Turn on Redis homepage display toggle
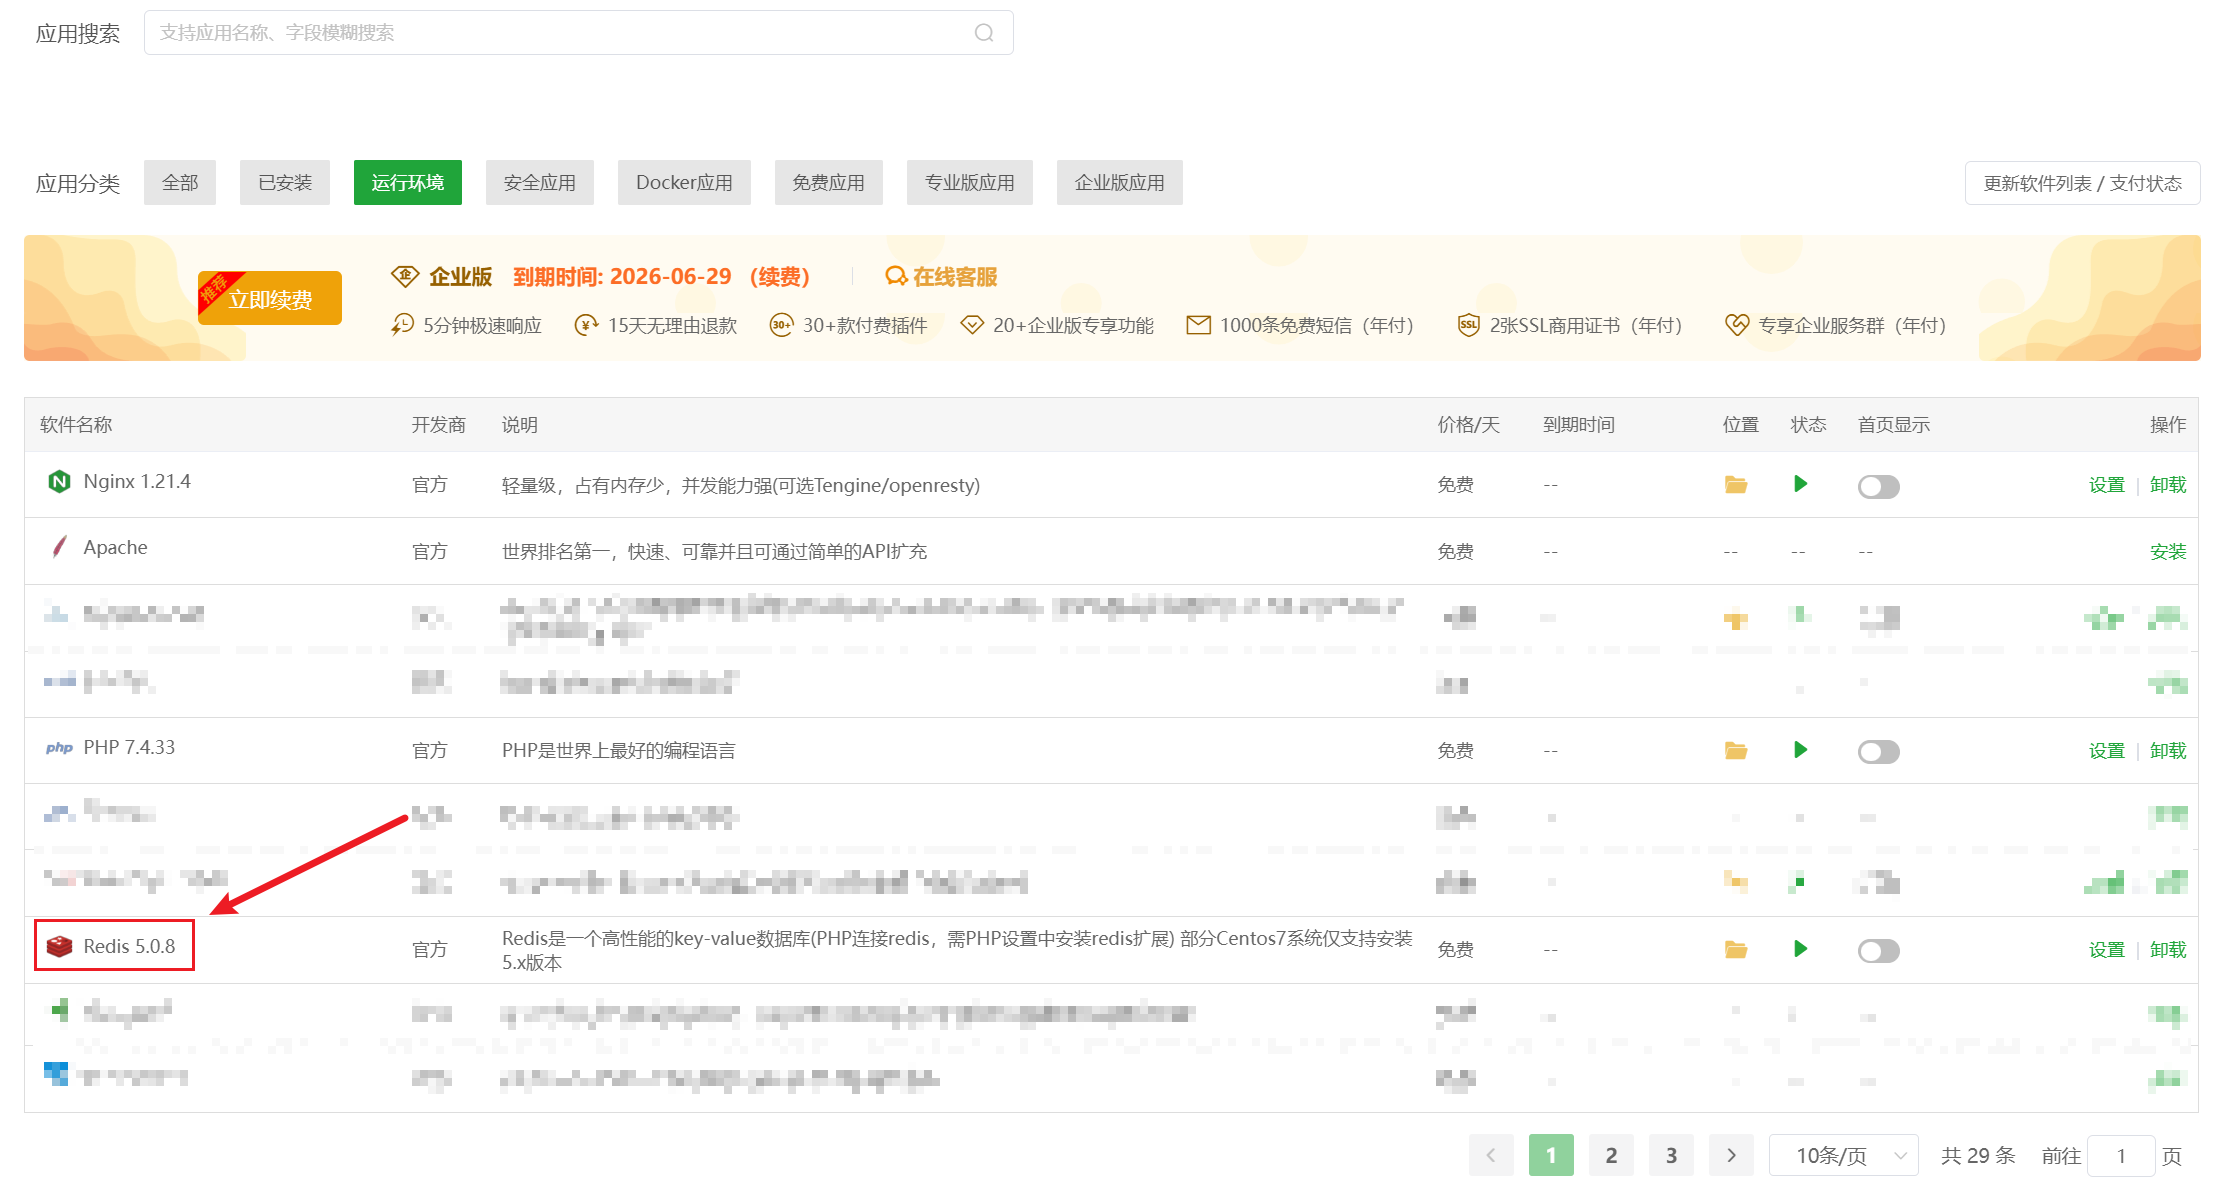 coord(1878,951)
